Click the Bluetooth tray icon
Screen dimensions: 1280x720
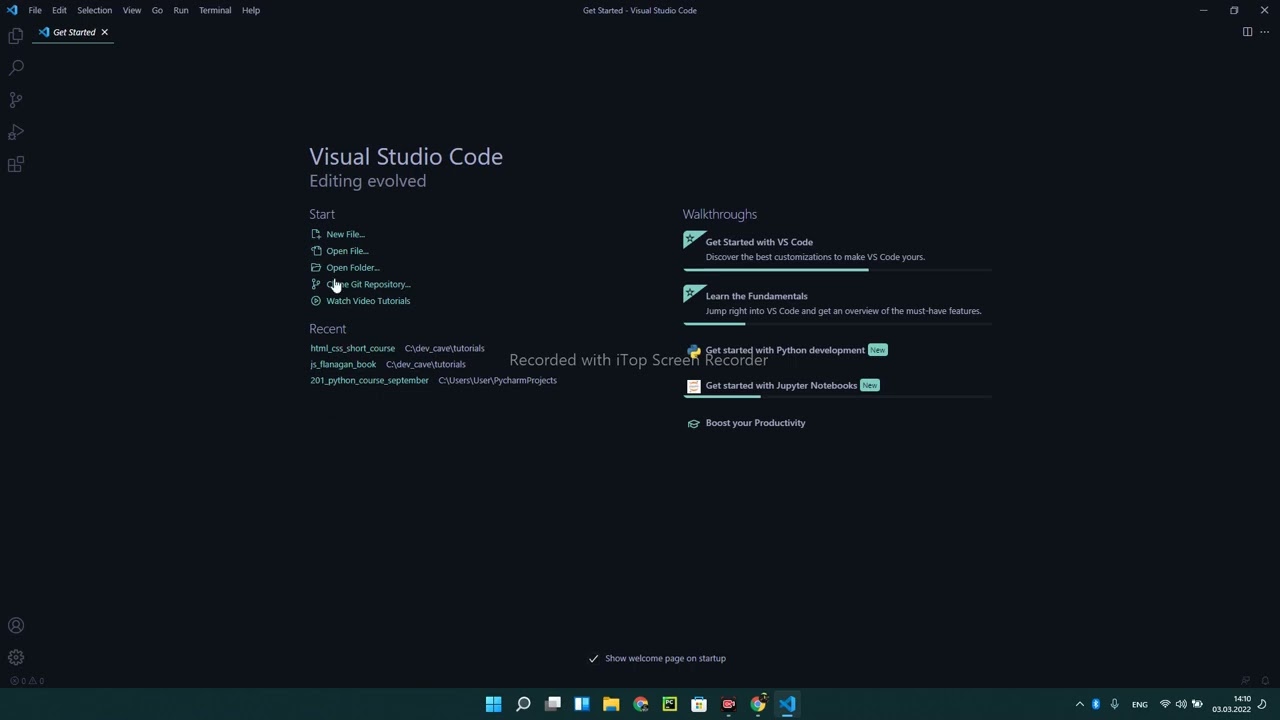click(x=1096, y=704)
